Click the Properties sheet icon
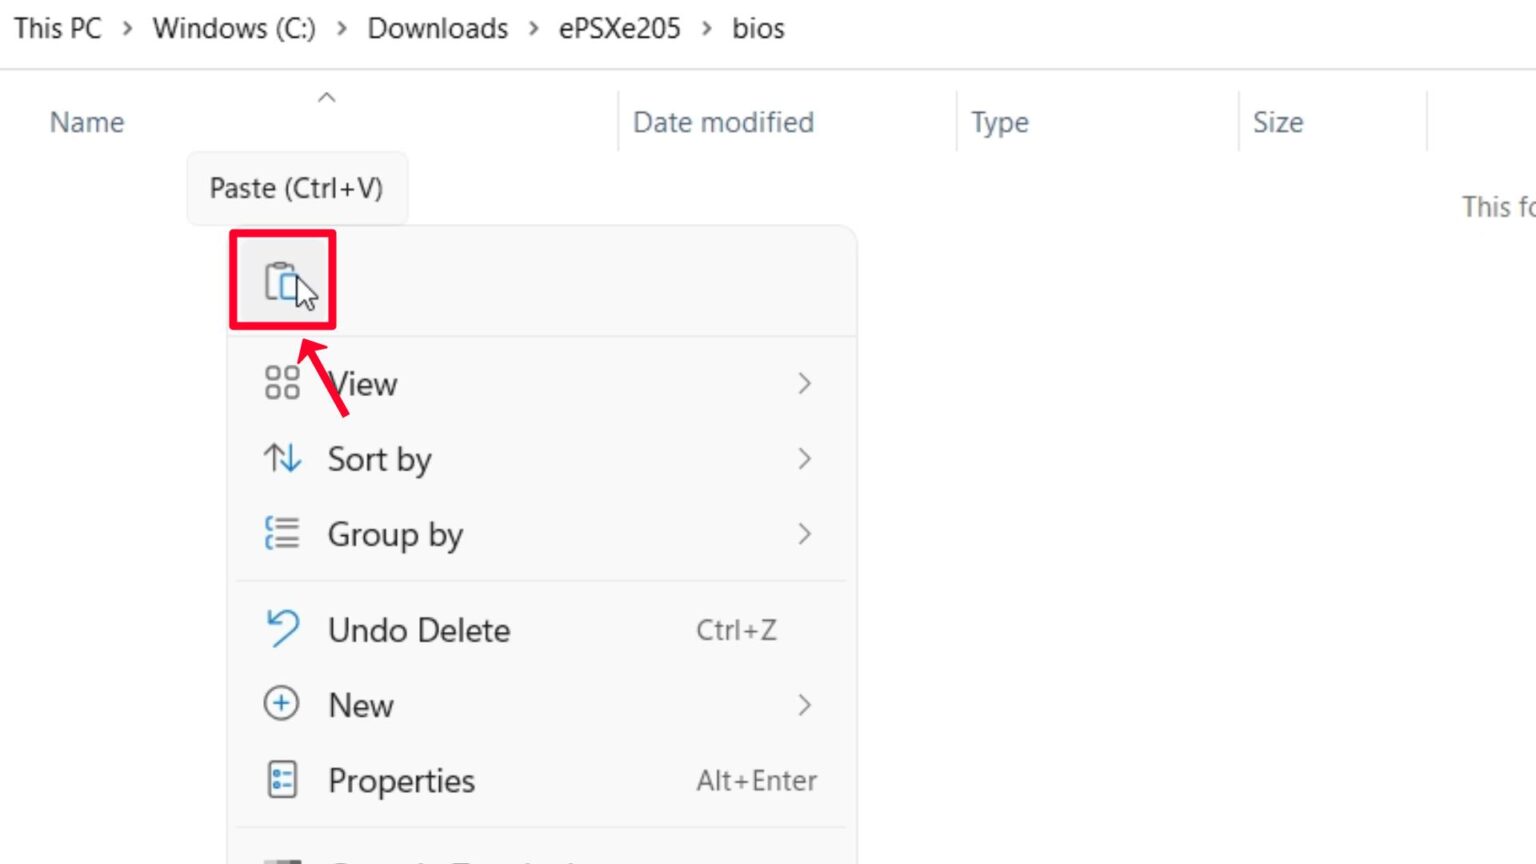The height and width of the screenshot is (864, 1536). [x=282, y=780]
